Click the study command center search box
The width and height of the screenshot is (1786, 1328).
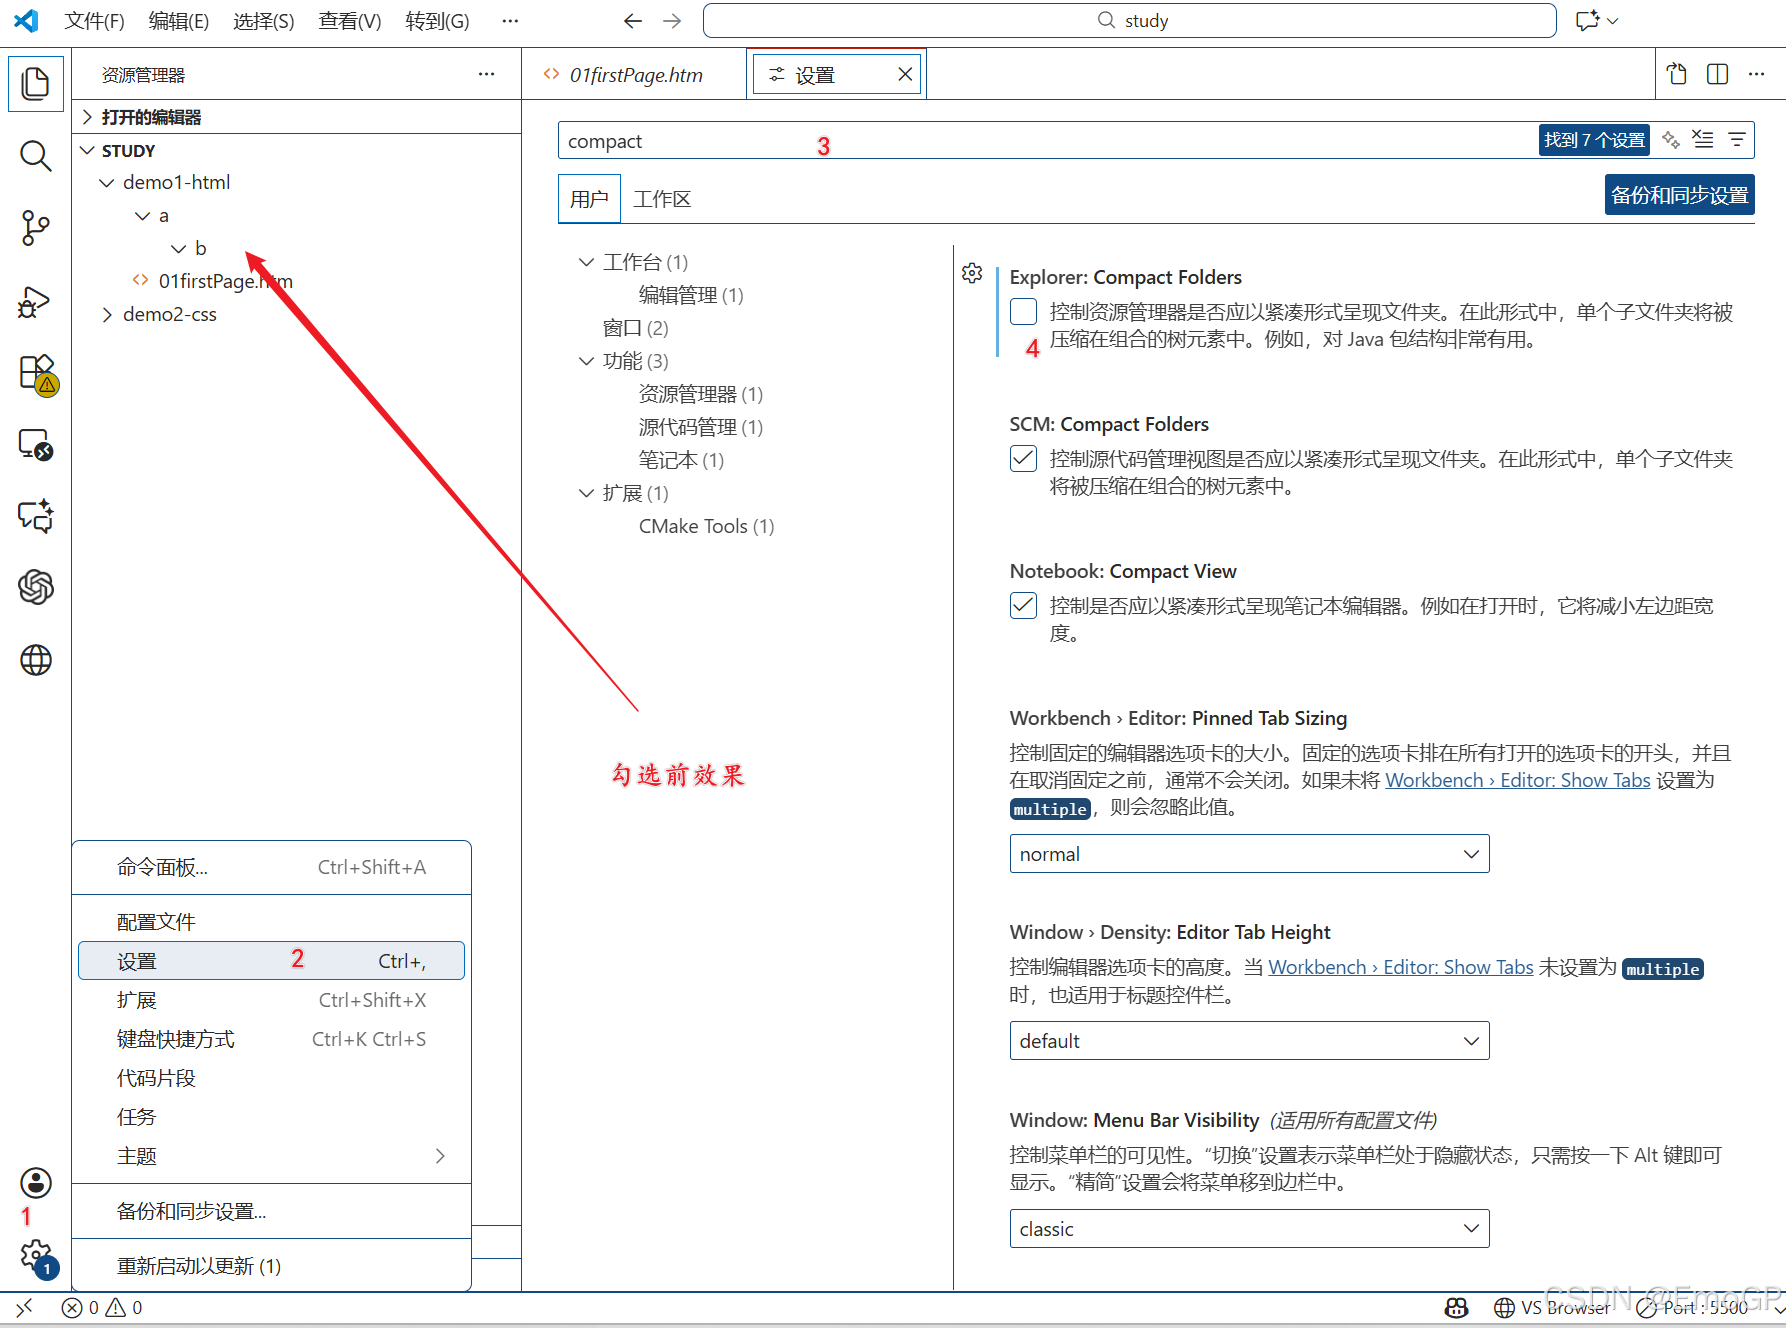pos(1129,21)
